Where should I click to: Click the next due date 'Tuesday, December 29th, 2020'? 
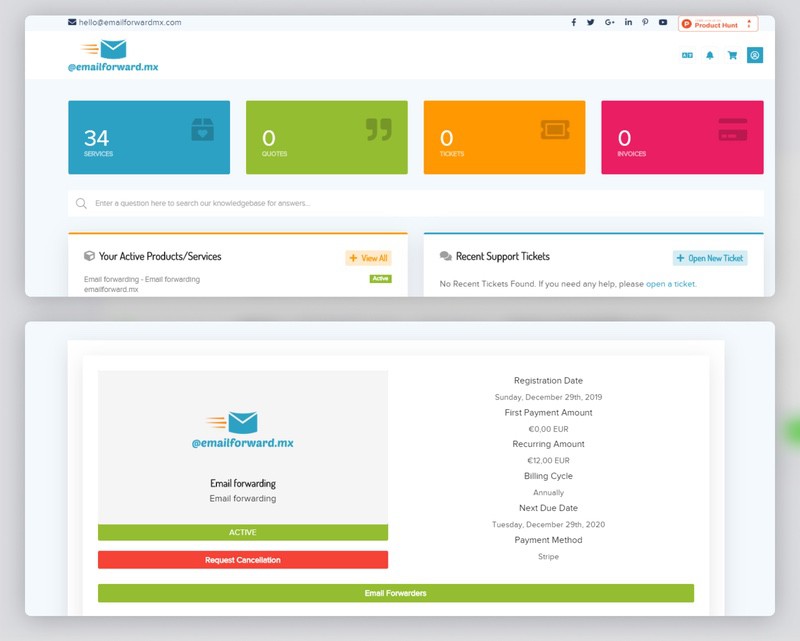[548, 525]
